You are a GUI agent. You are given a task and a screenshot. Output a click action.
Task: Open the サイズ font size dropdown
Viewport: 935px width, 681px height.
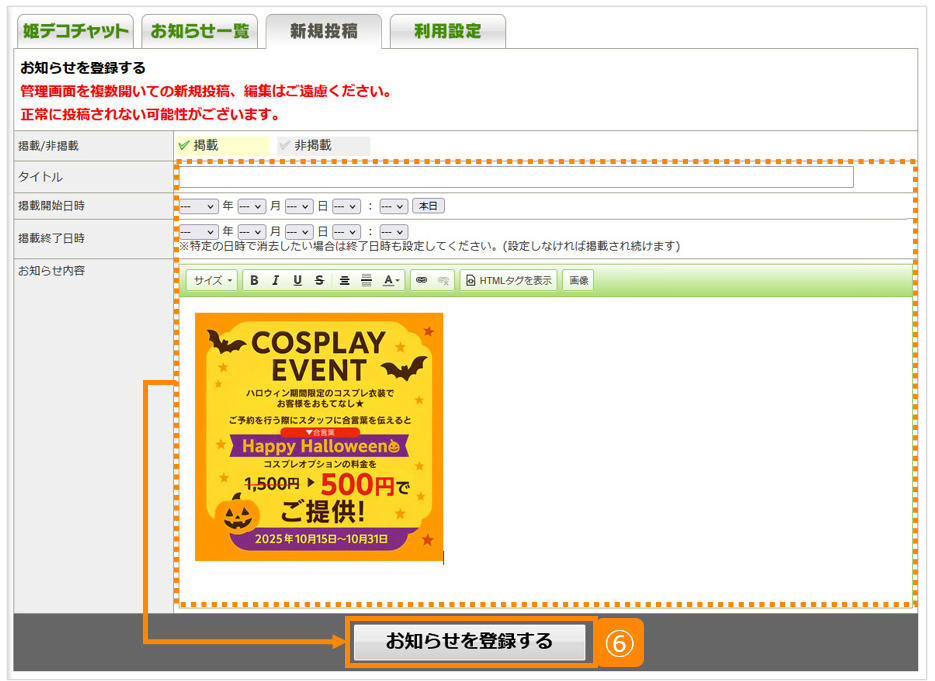point(212,281)
